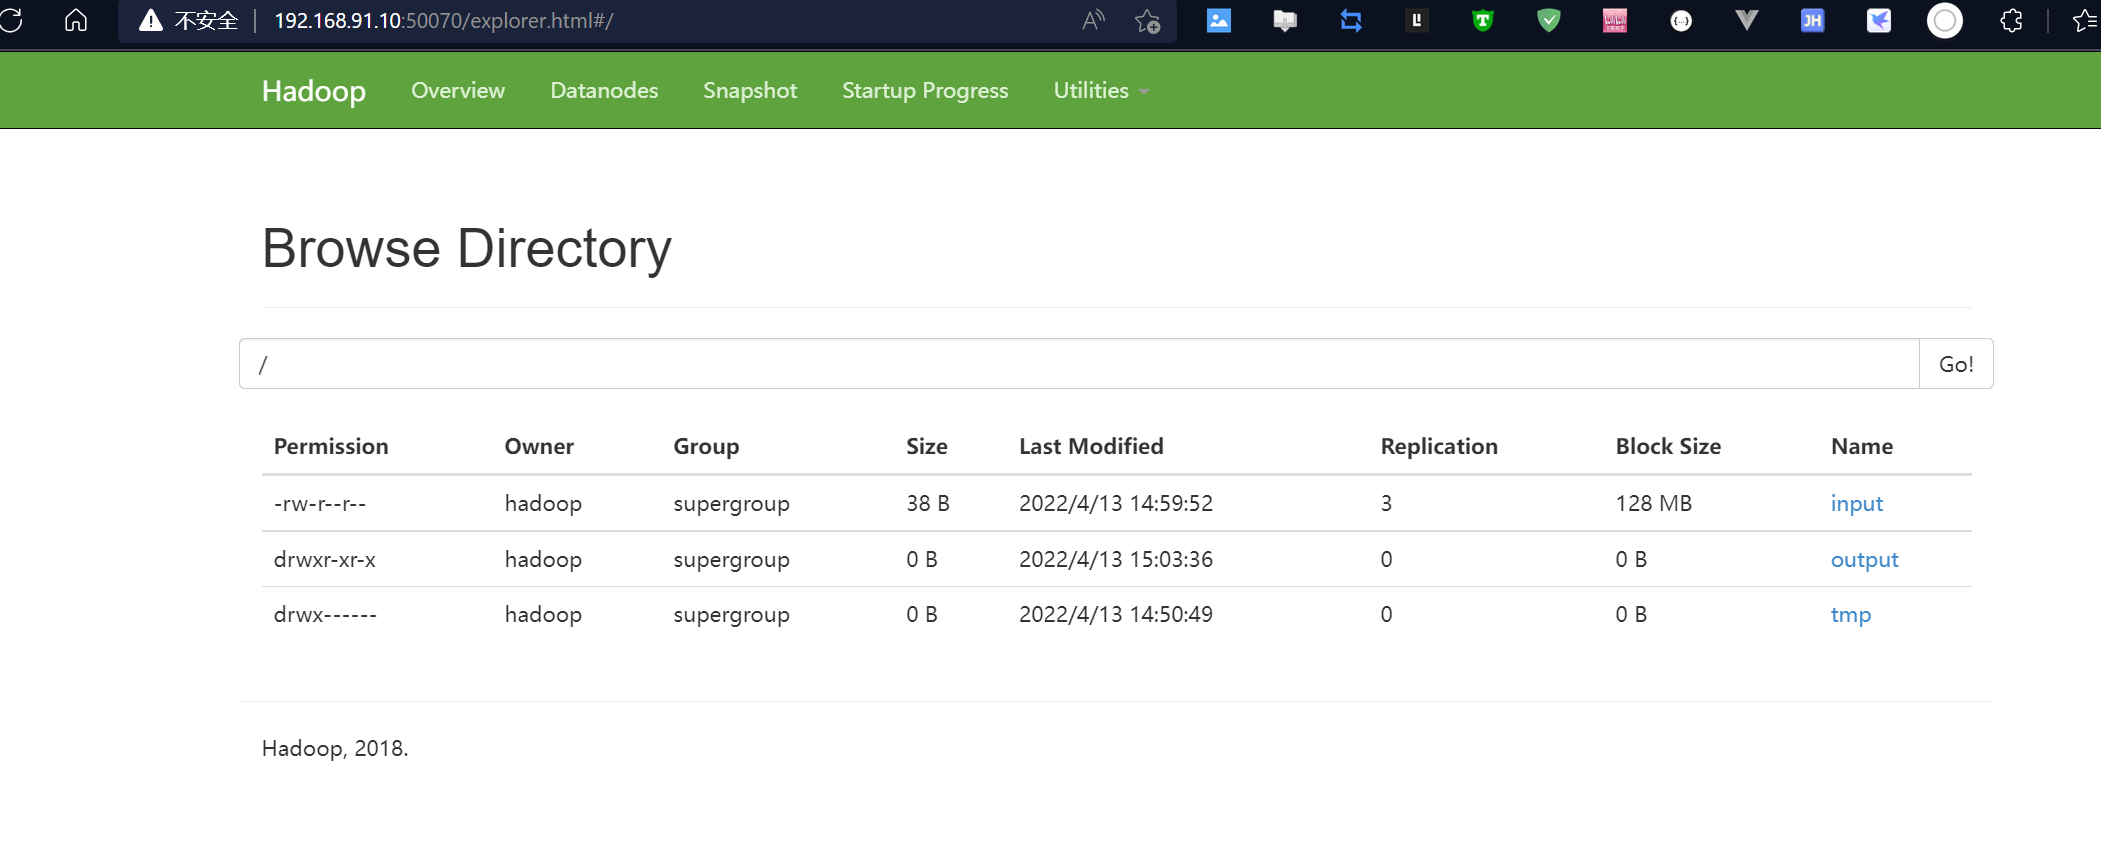Switch to the Startup Progress tab
Viewport: 2101px width, 853px height.
pyautogui.click(x=924, y=90)
